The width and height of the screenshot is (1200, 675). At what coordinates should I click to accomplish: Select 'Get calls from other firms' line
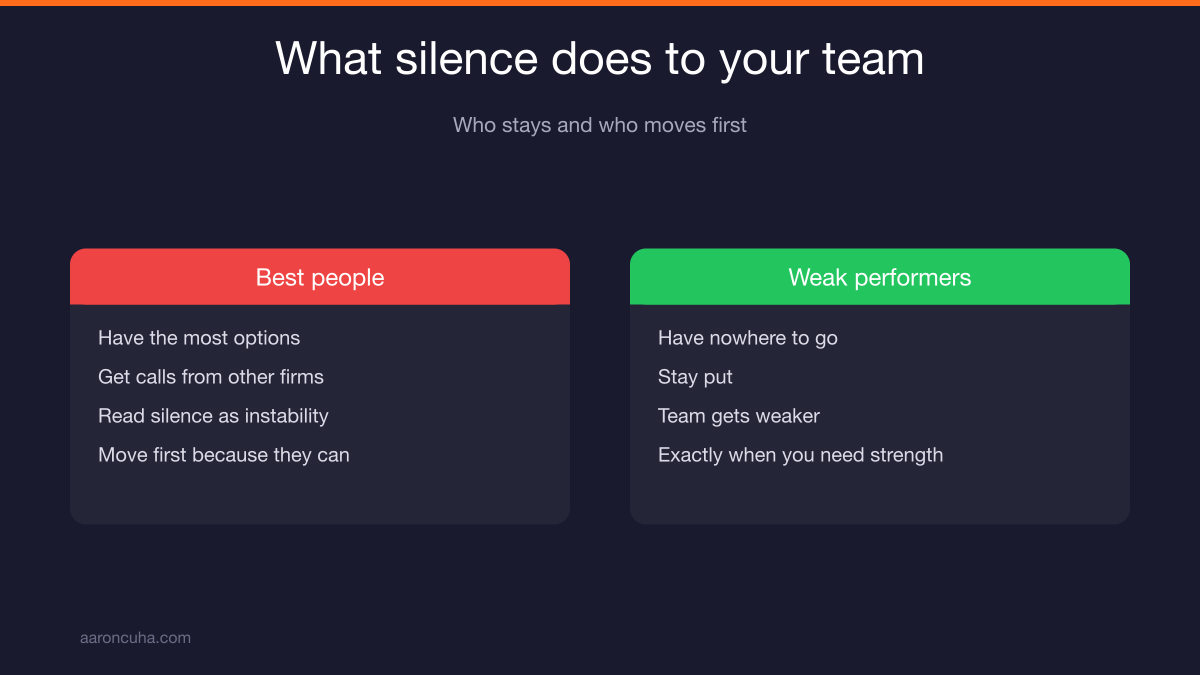tap(211, 377)
